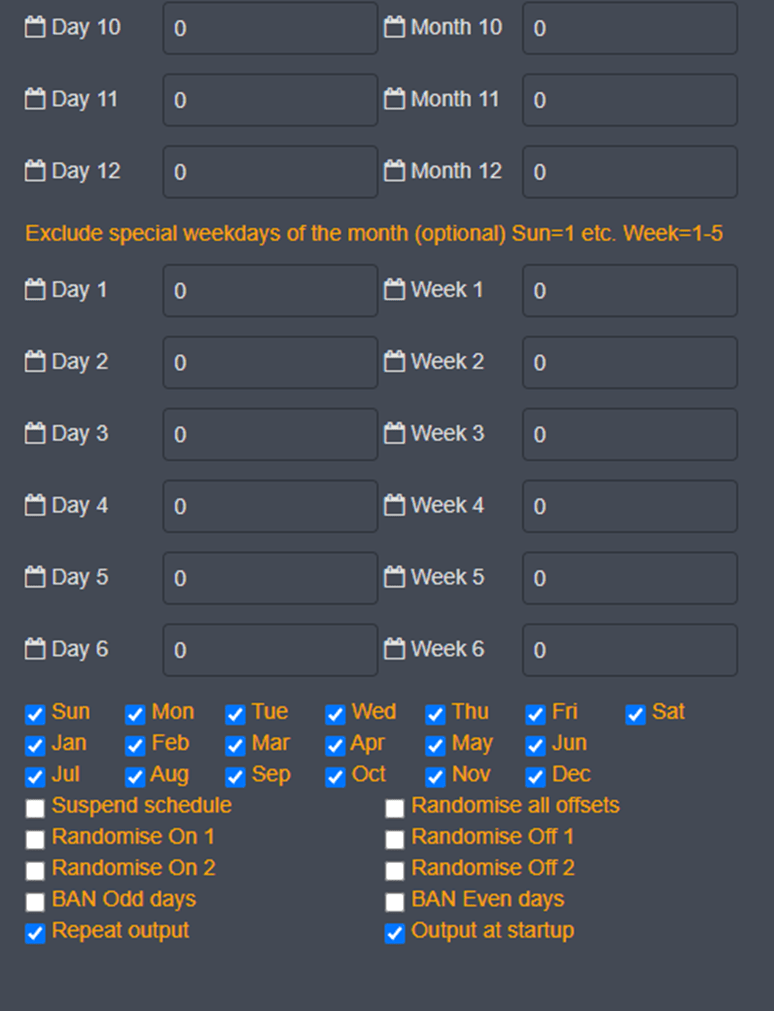Click the calendar icon next to Week 5
Viewport: 774px width, 1011px height.
pos(395,578)
